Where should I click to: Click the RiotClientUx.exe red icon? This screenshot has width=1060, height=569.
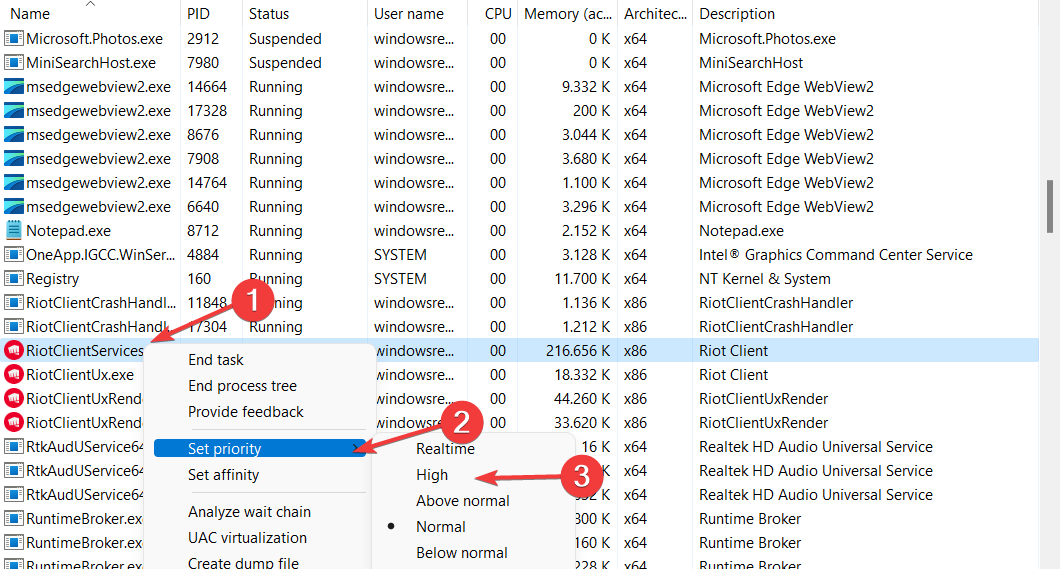[13, 375]
